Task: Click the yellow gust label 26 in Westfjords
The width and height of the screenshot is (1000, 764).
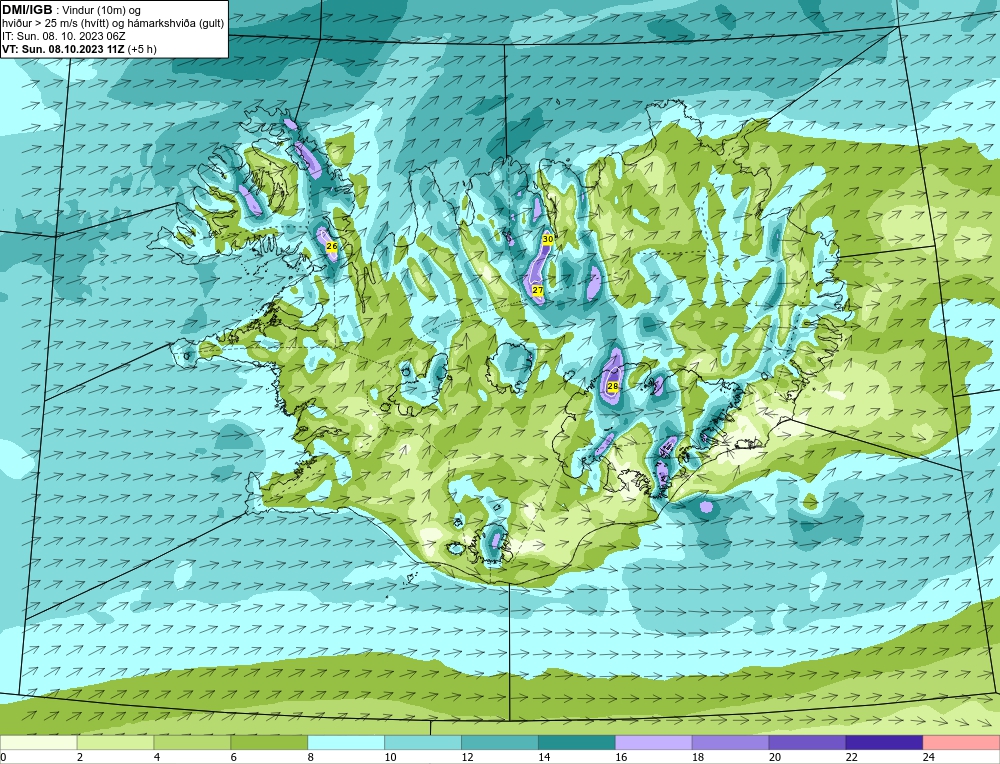Action: click(x=332, y=246)
